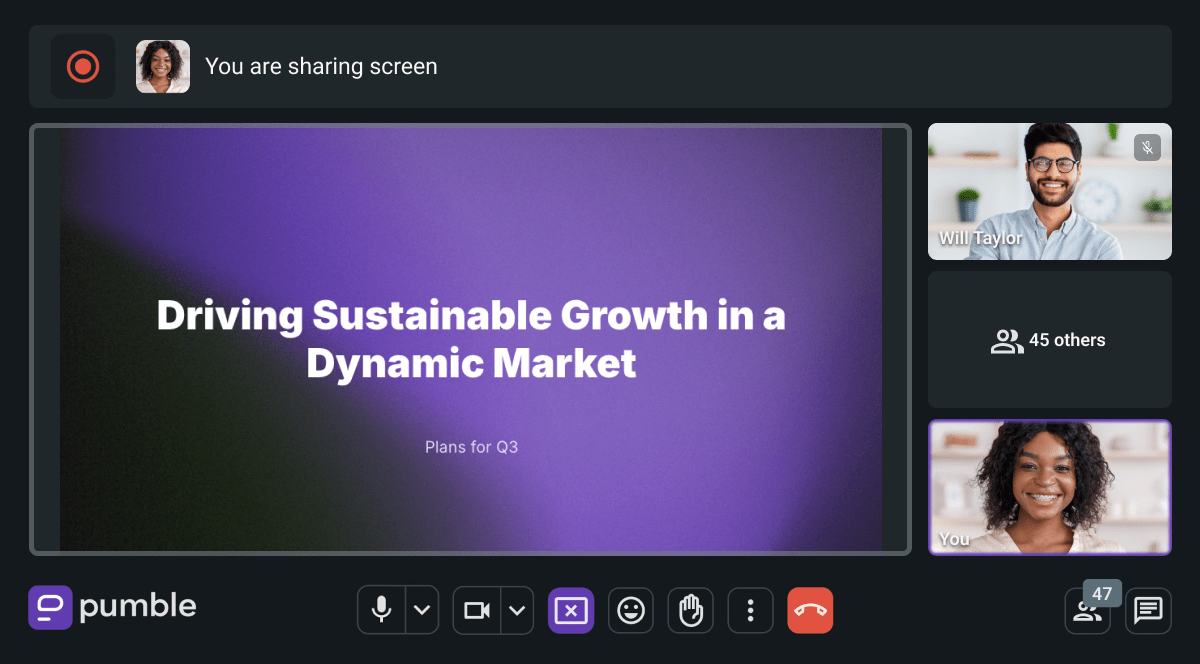The image size is (1200, 664).
Task: Hang up with the red phone button
Action: tap(810, 610)
